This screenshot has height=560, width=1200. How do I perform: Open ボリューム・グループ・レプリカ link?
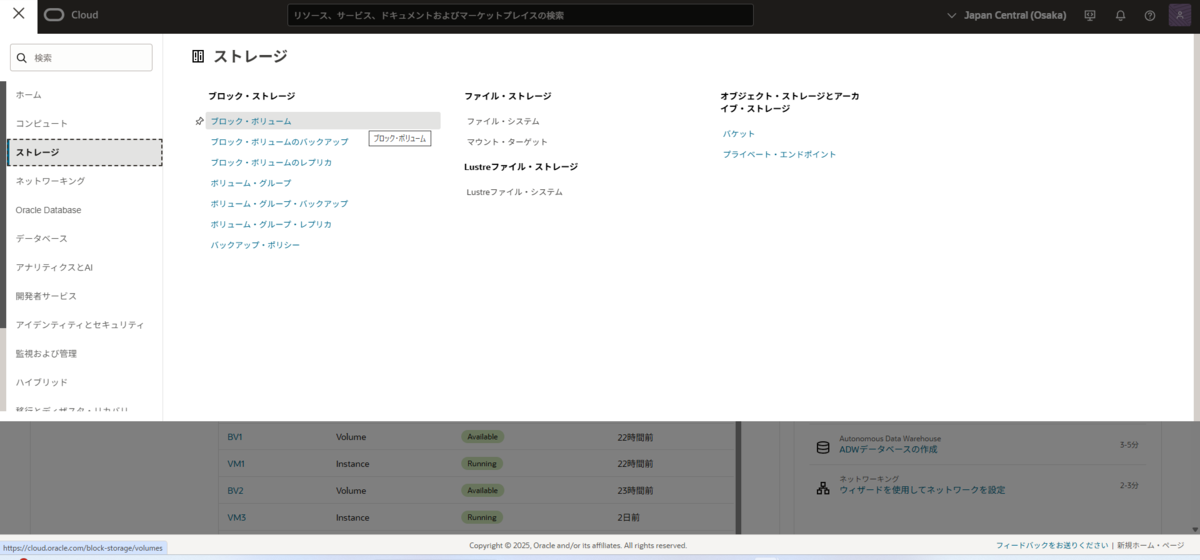point(271,224)
